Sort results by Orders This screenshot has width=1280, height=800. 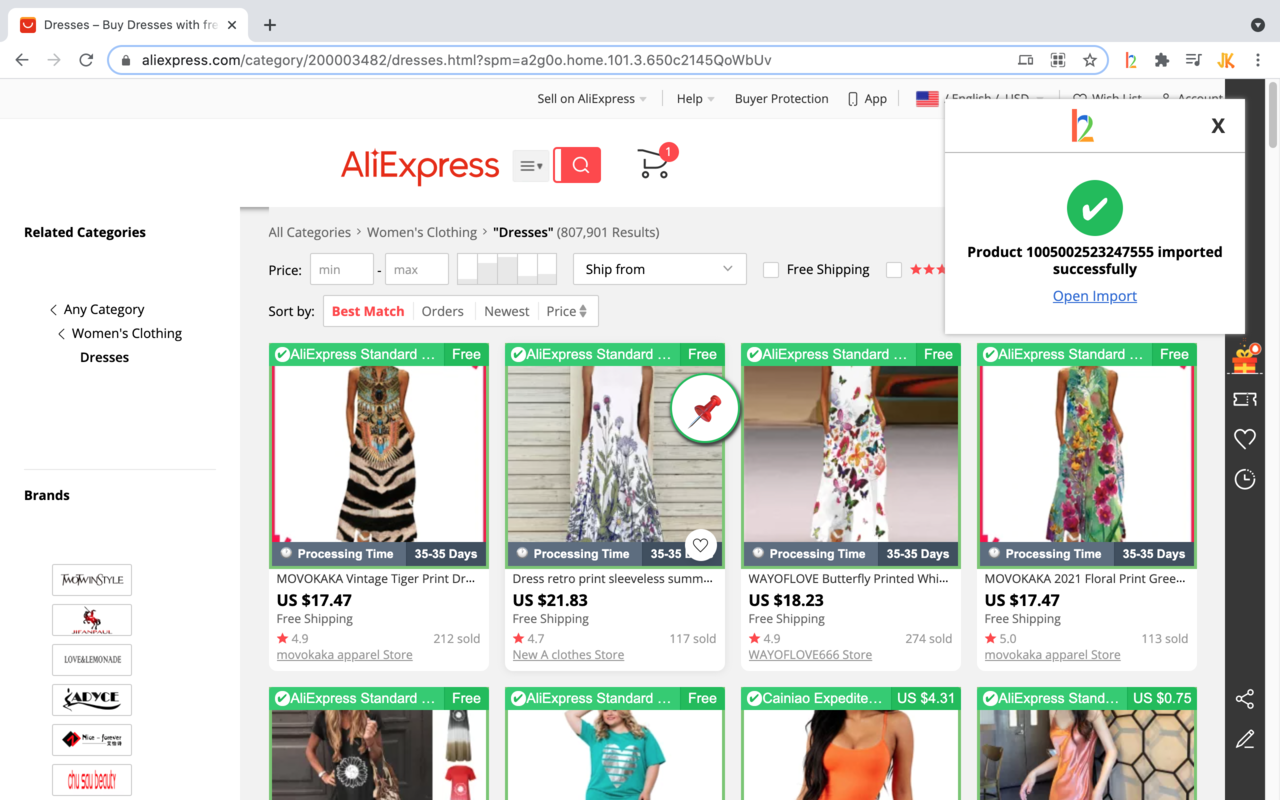pos(443,311)
